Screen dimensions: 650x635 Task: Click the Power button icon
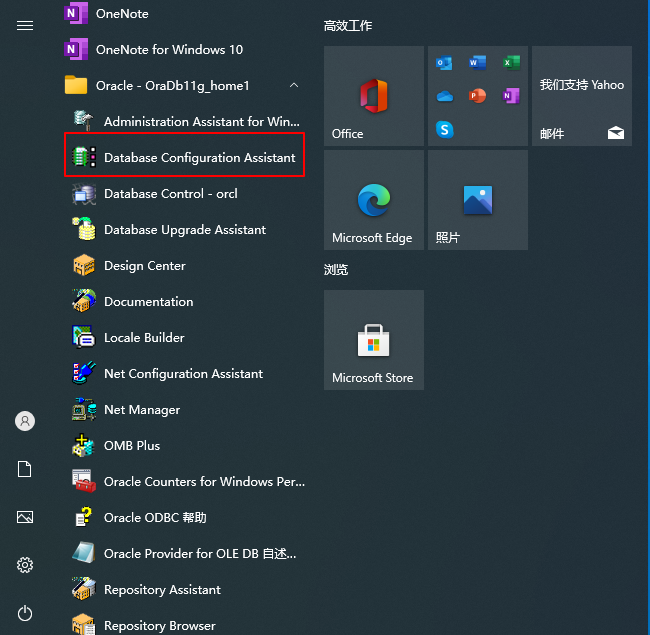25,613
